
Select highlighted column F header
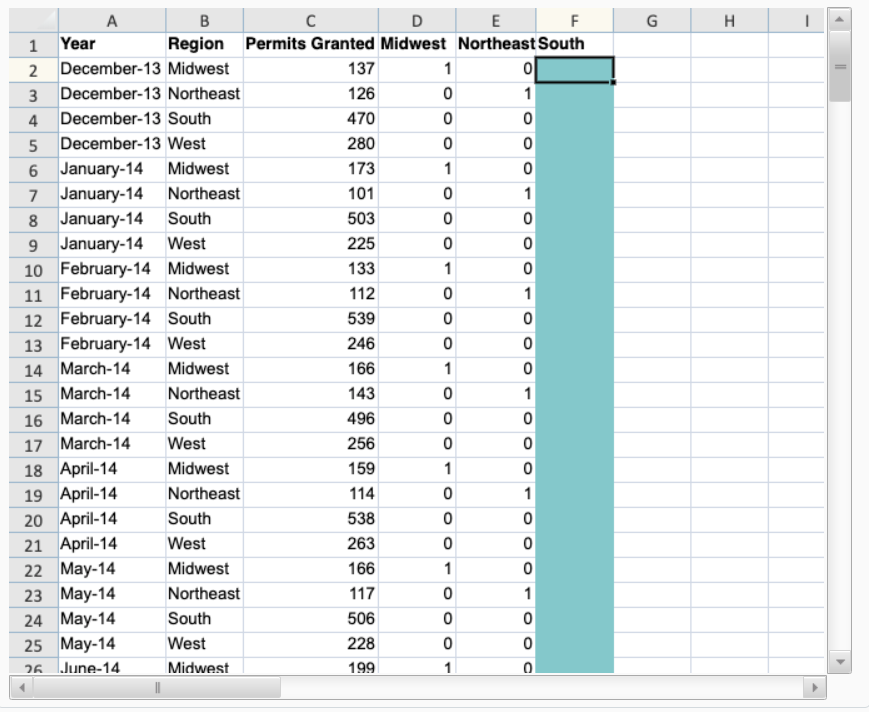[574, 21]
